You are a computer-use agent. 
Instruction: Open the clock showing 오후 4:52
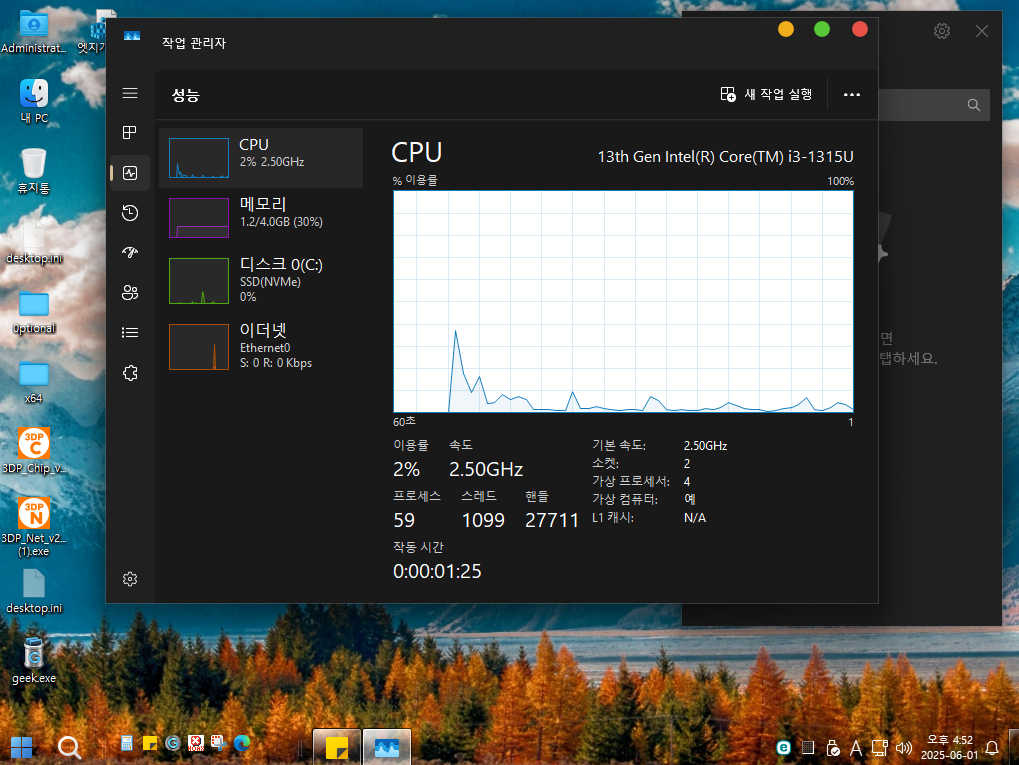click(x=949, y=747)
